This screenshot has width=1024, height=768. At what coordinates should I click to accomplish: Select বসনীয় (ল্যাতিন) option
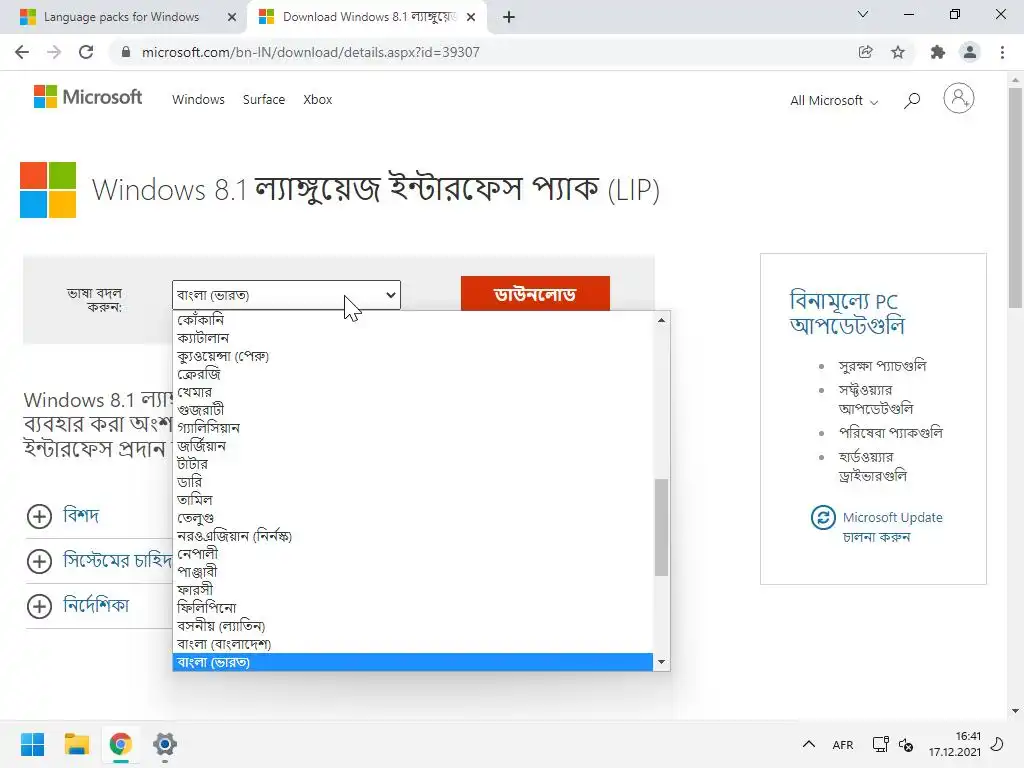[x=413, y=626]
